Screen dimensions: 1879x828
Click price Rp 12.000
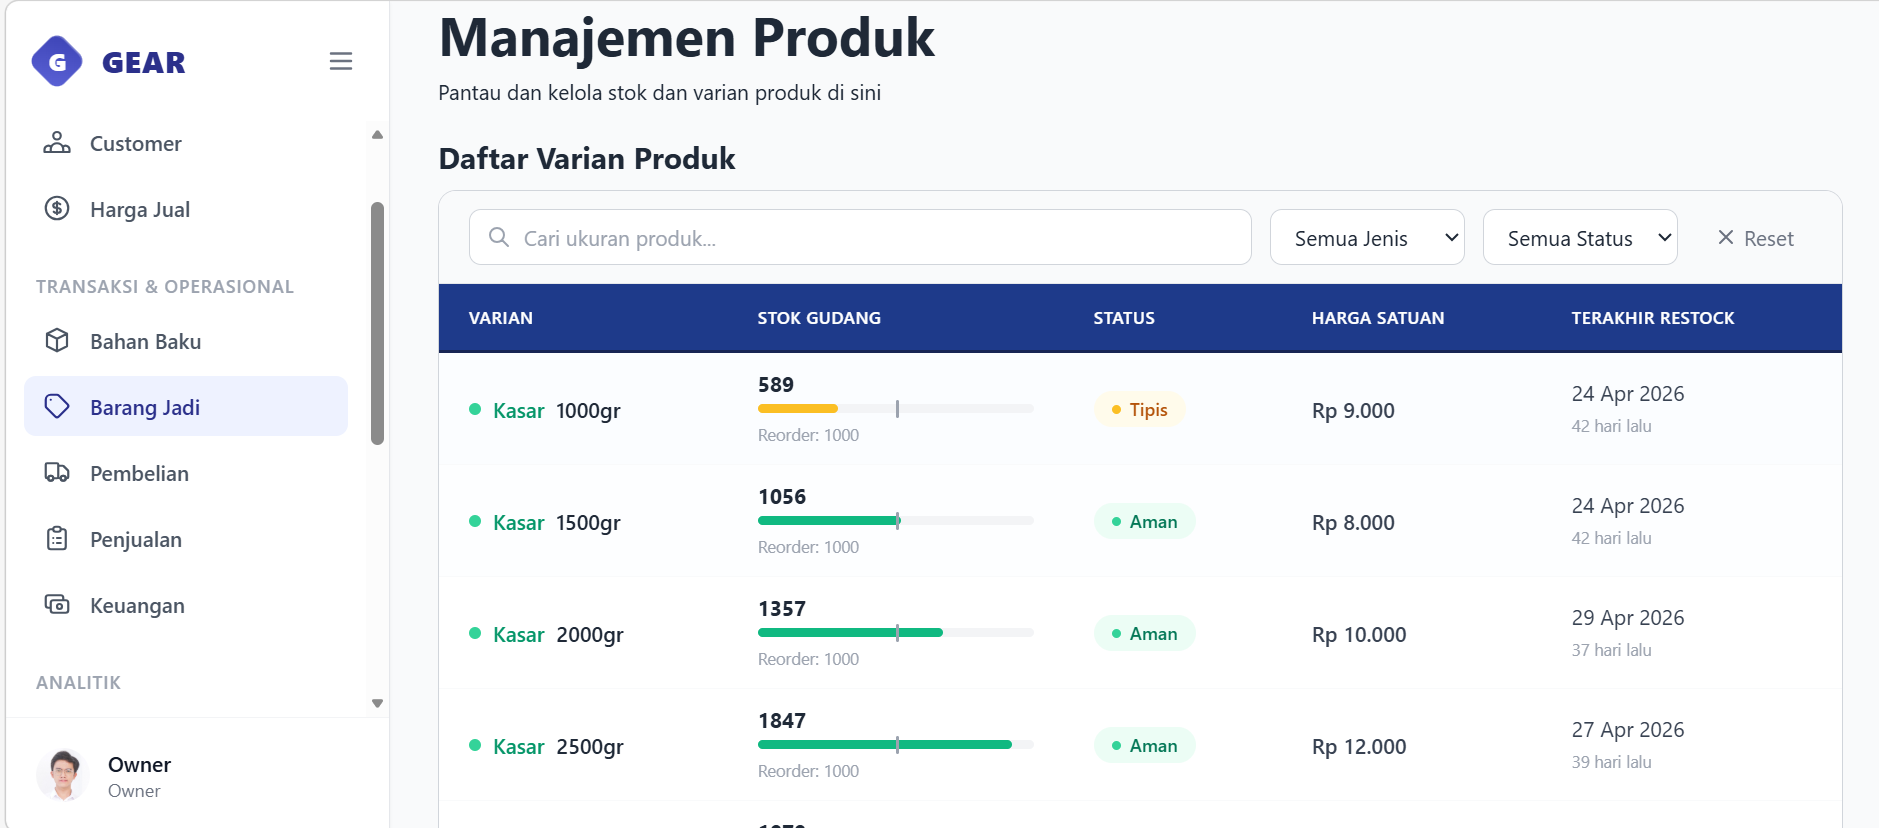tap(1359, 746)
